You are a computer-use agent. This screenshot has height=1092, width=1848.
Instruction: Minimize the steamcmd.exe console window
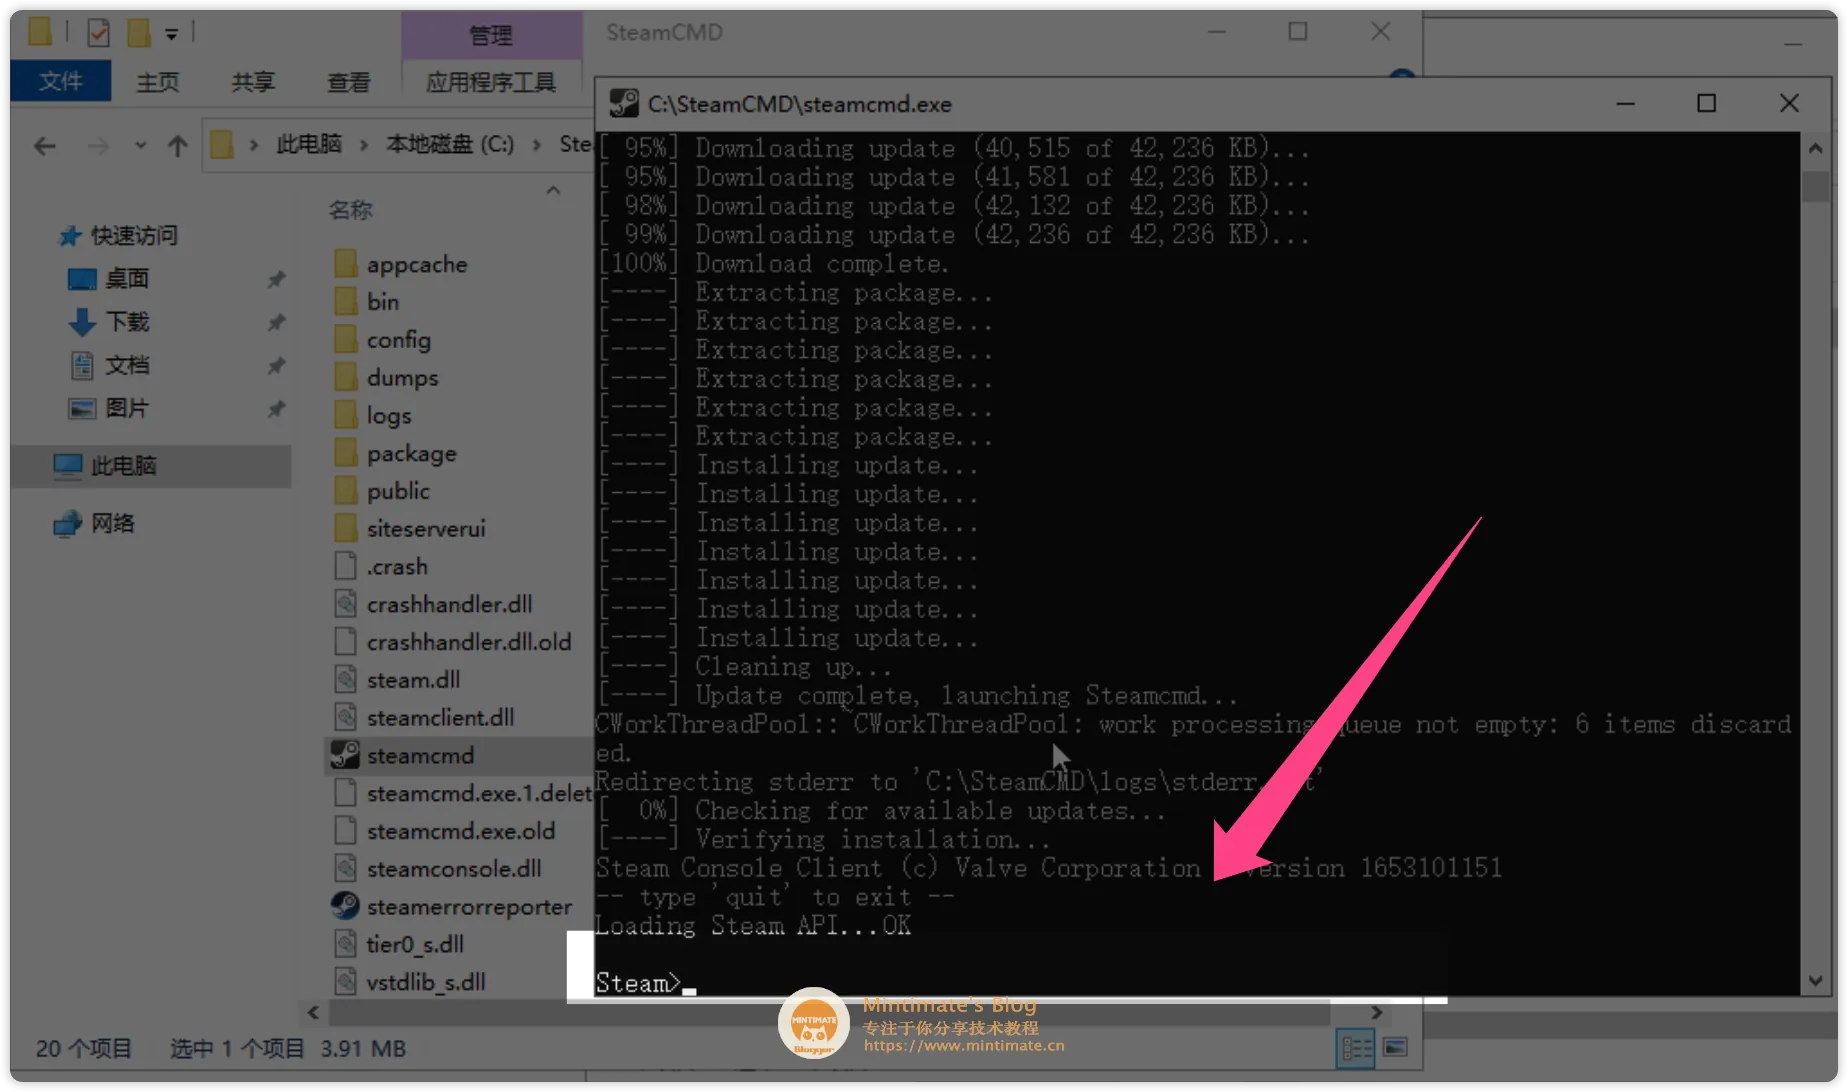[x=1626, y=103]
